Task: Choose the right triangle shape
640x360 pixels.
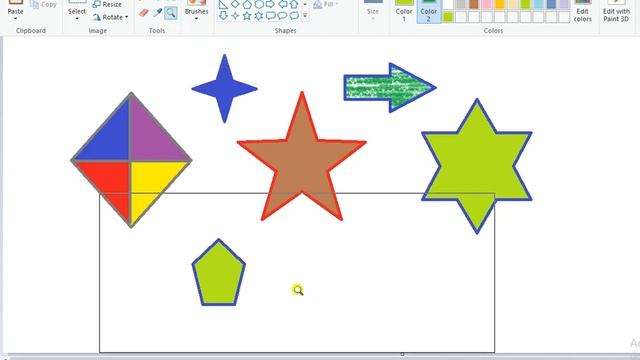Action: [x=223, y=4]
